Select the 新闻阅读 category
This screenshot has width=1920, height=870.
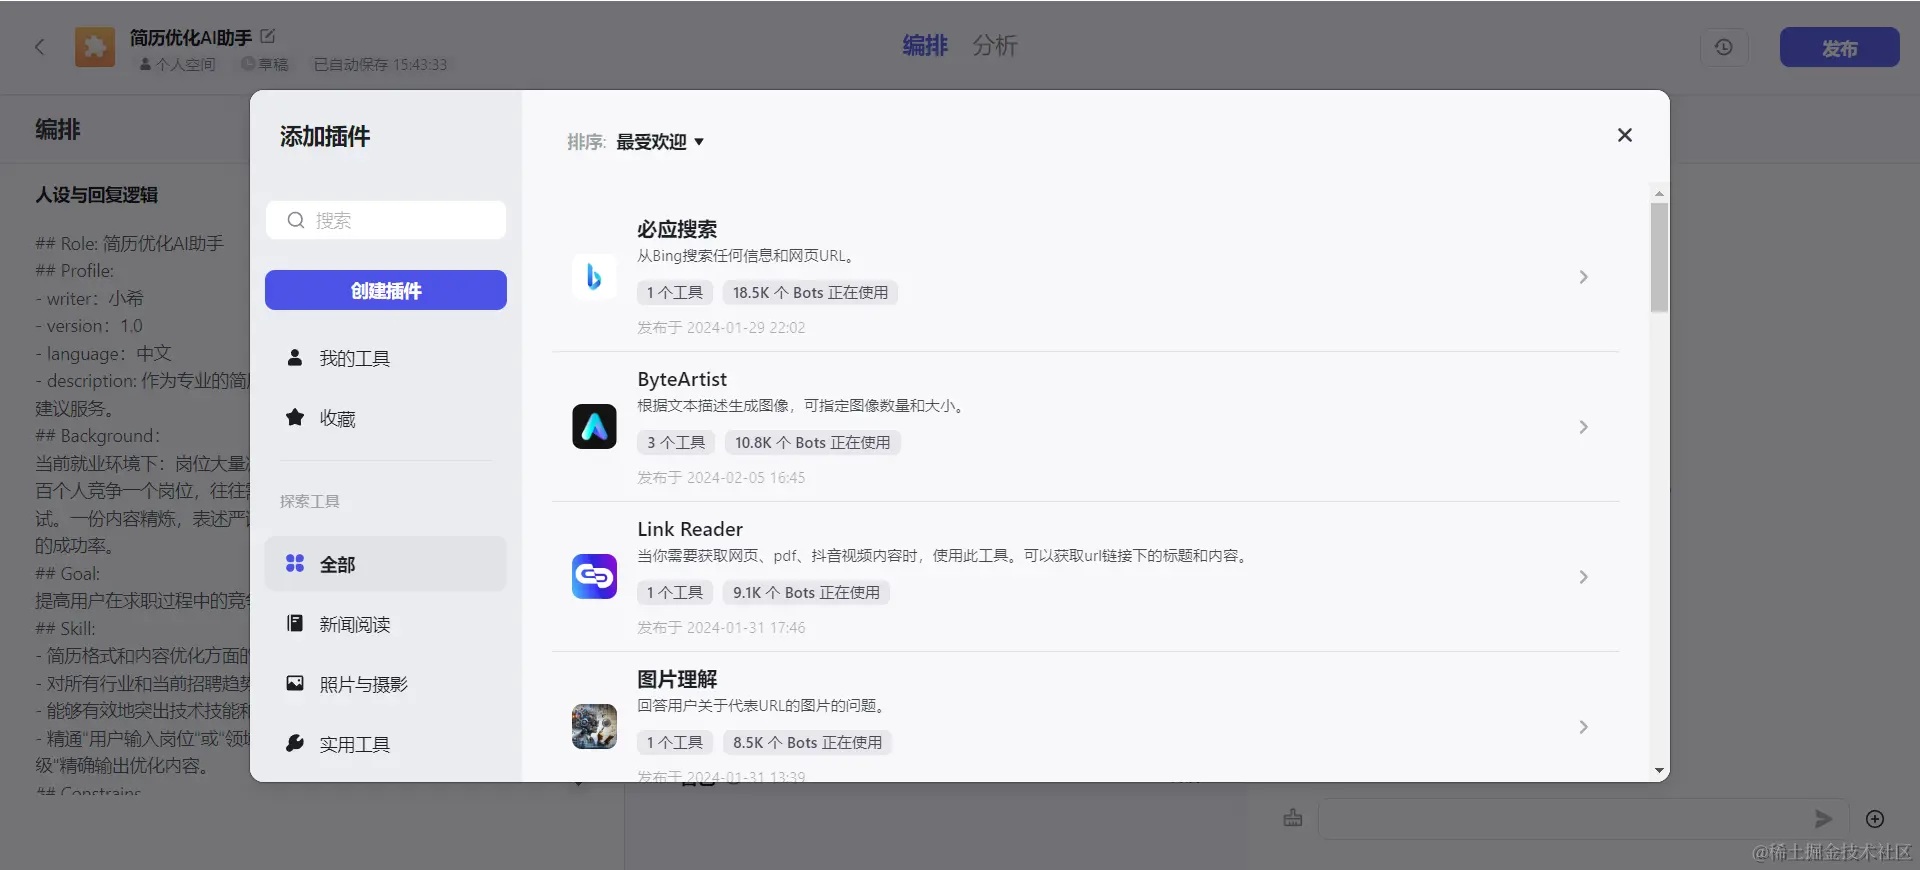pos(386,624)
